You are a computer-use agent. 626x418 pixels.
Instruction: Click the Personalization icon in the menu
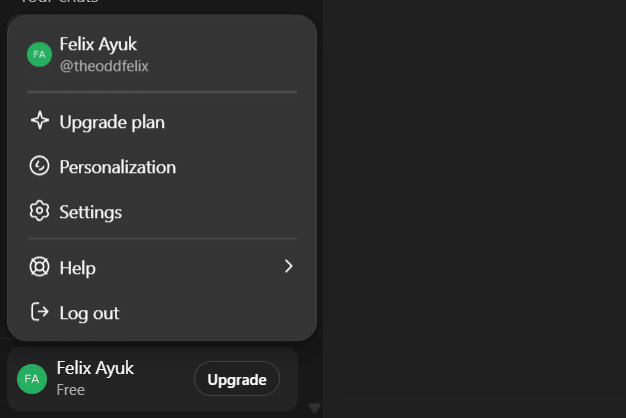pos(40,167)
